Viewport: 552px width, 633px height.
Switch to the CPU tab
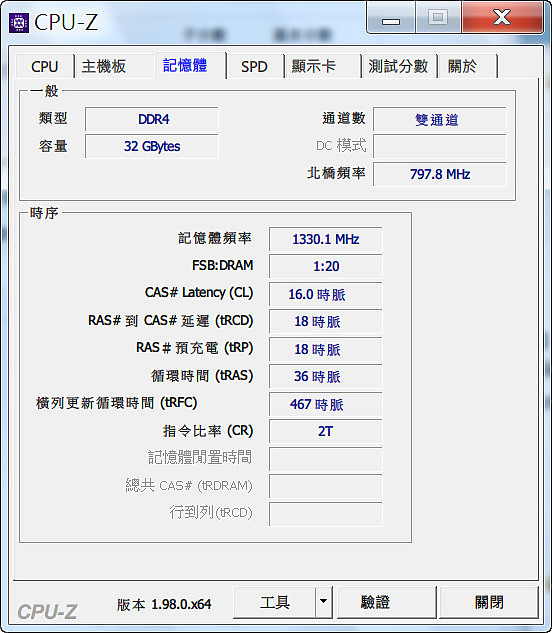tap(45, 66)
